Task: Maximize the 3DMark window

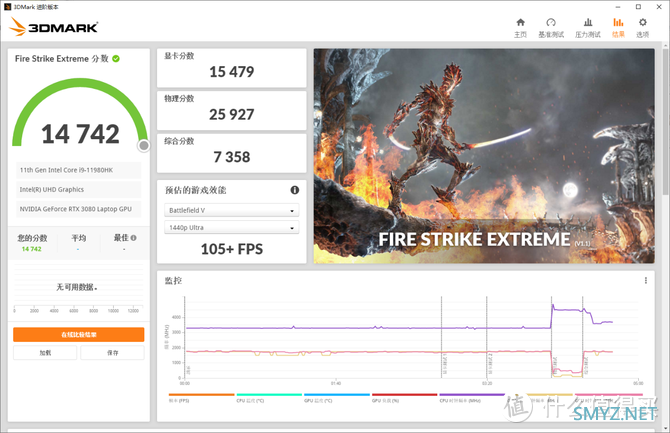Action: tap(638, 7)
